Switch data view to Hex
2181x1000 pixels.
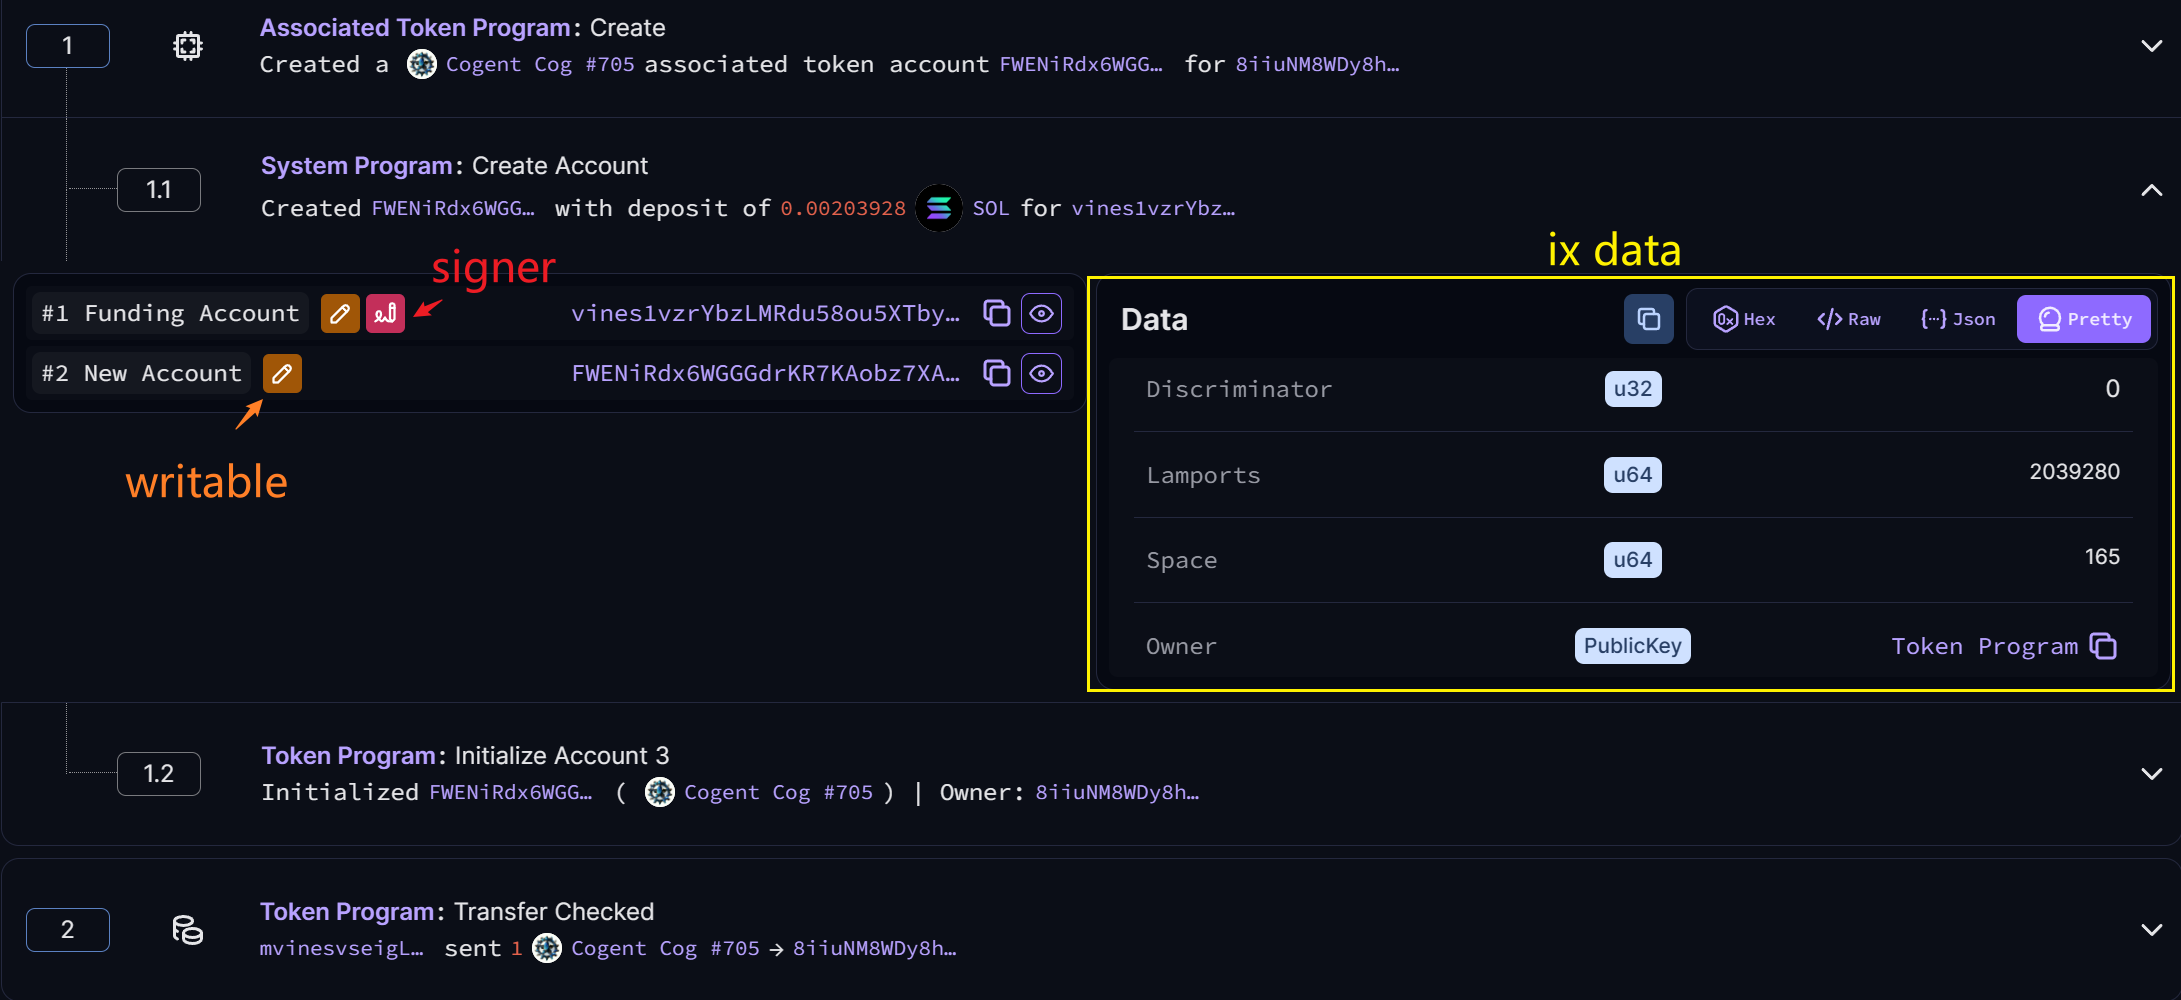tap(1745, 319)
